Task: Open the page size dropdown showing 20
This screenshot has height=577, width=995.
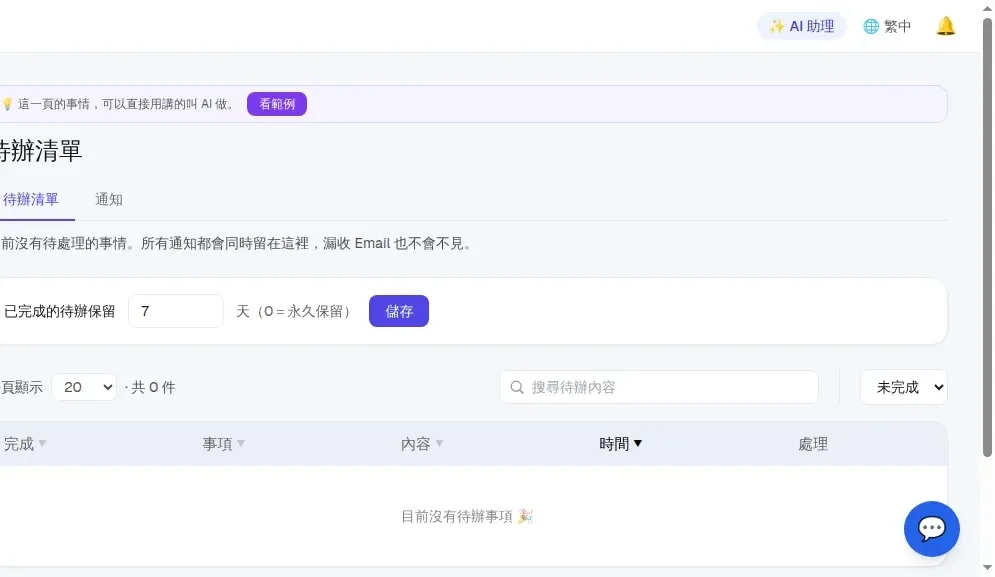Action: click(84, 387)
